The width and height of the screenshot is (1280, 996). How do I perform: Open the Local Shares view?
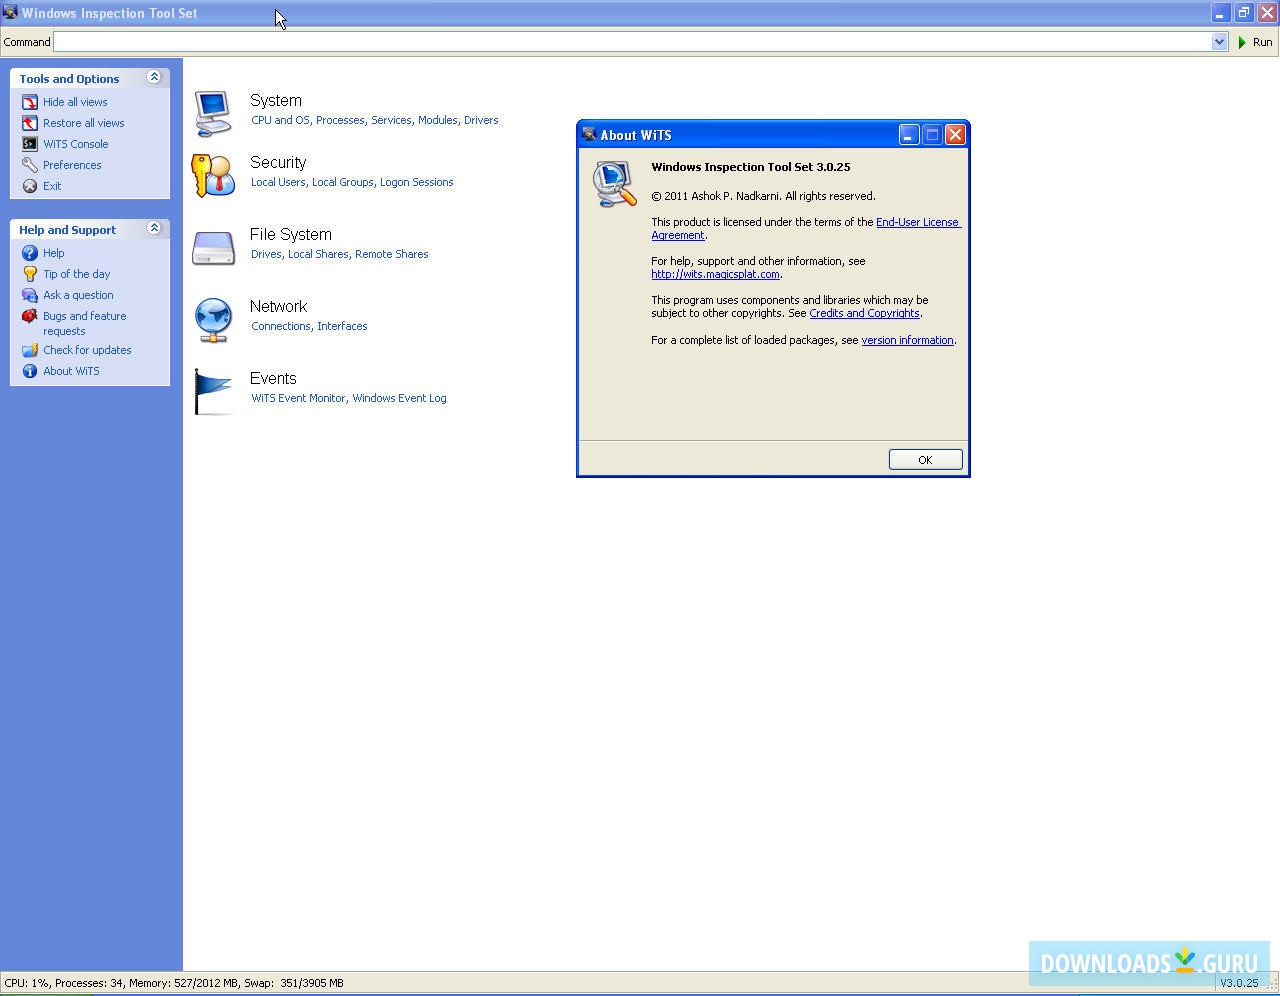tap(318, 254)
